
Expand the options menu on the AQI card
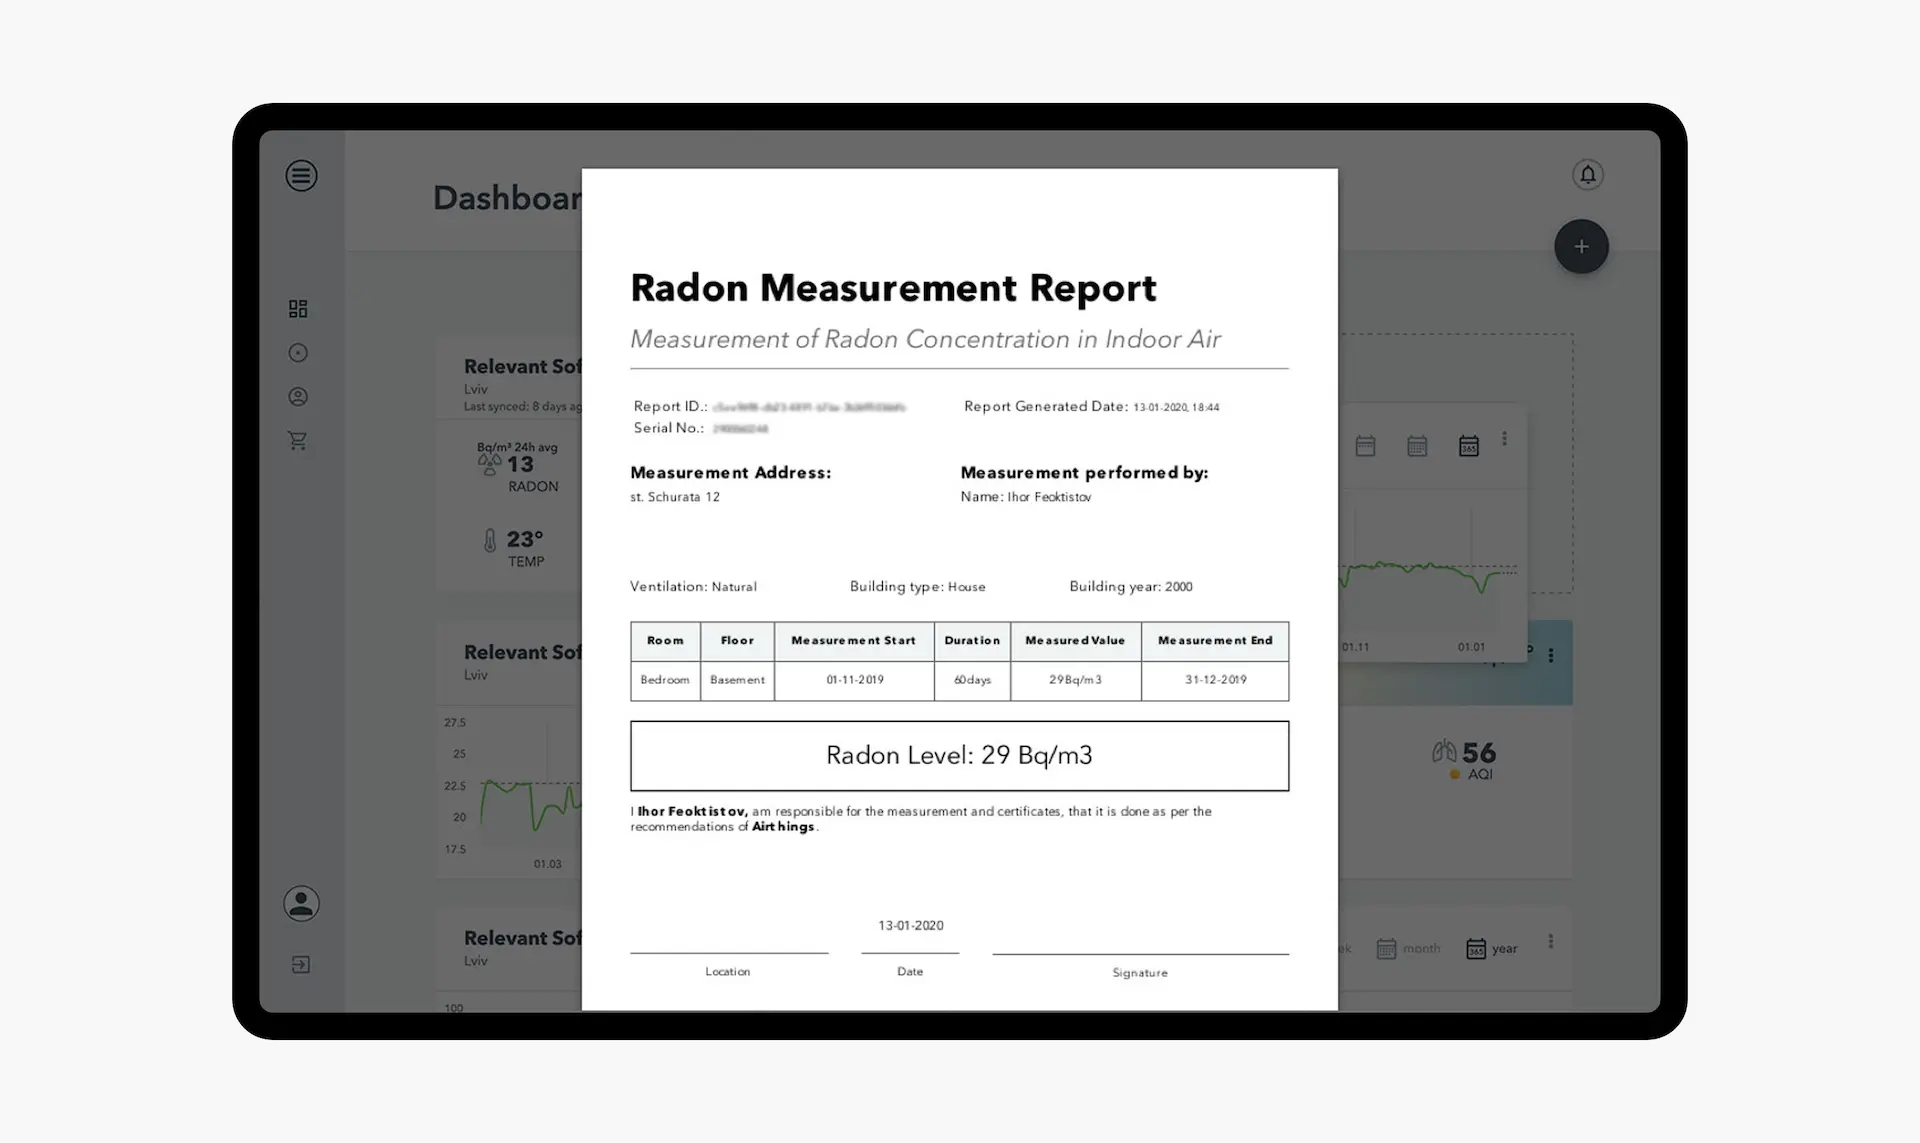[1551, 655]
